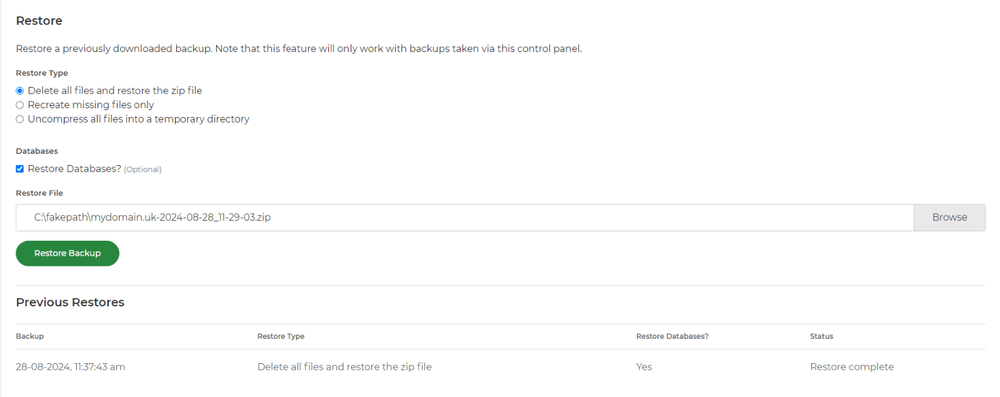Click the Backup column header
The width and height of the screenshot is (1000, 397).
(x=30, y=336)
